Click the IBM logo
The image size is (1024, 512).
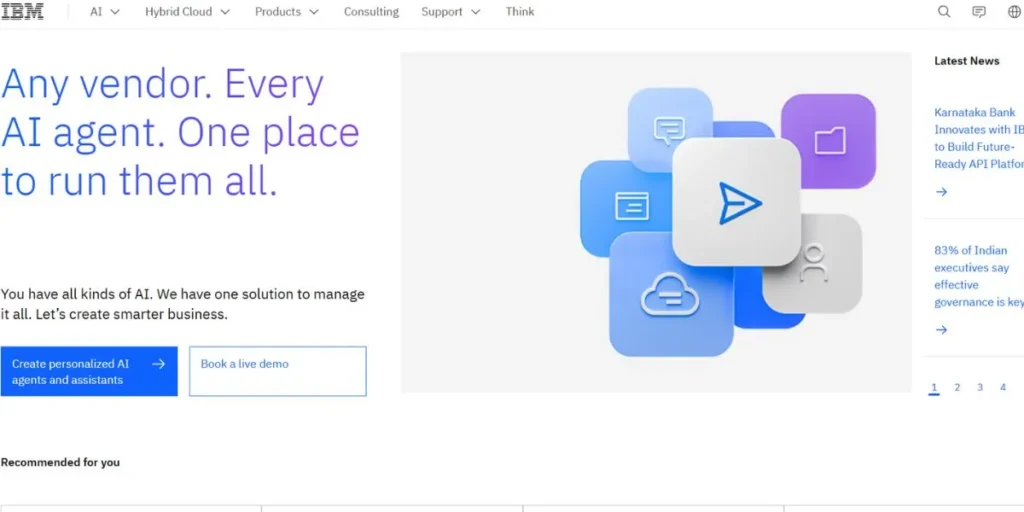coord(22,12)
